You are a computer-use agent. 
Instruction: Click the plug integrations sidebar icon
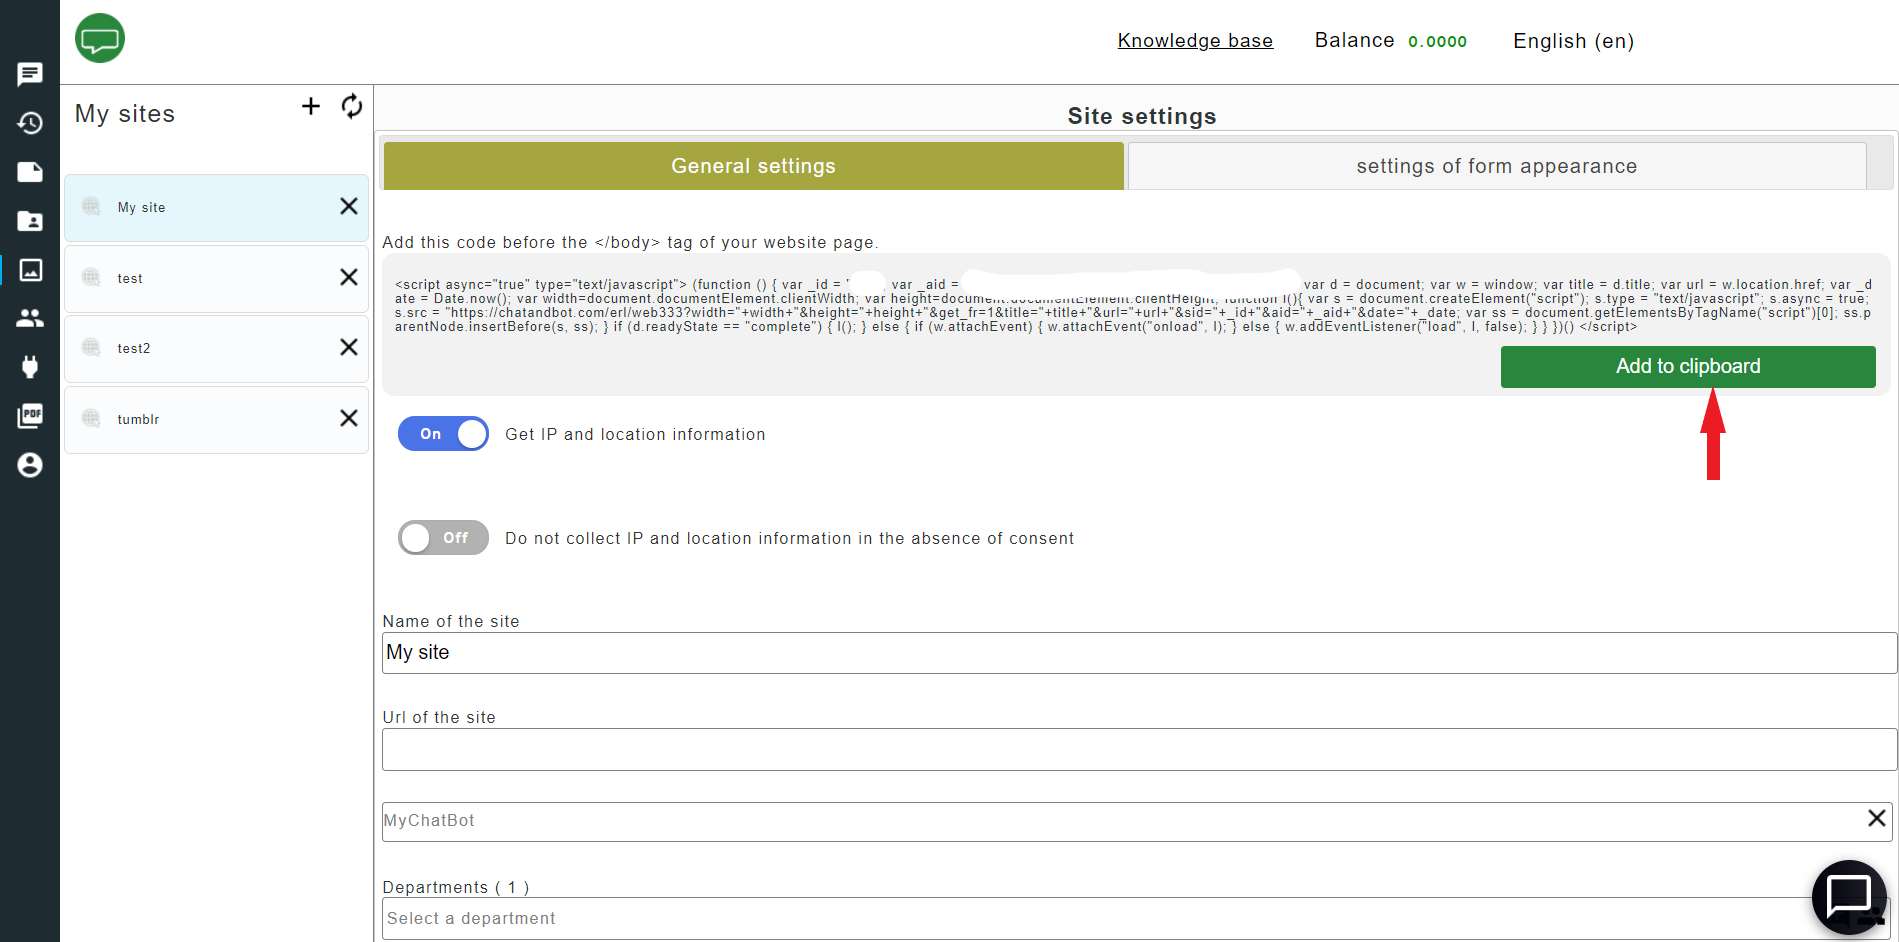[x=30, y=367]
